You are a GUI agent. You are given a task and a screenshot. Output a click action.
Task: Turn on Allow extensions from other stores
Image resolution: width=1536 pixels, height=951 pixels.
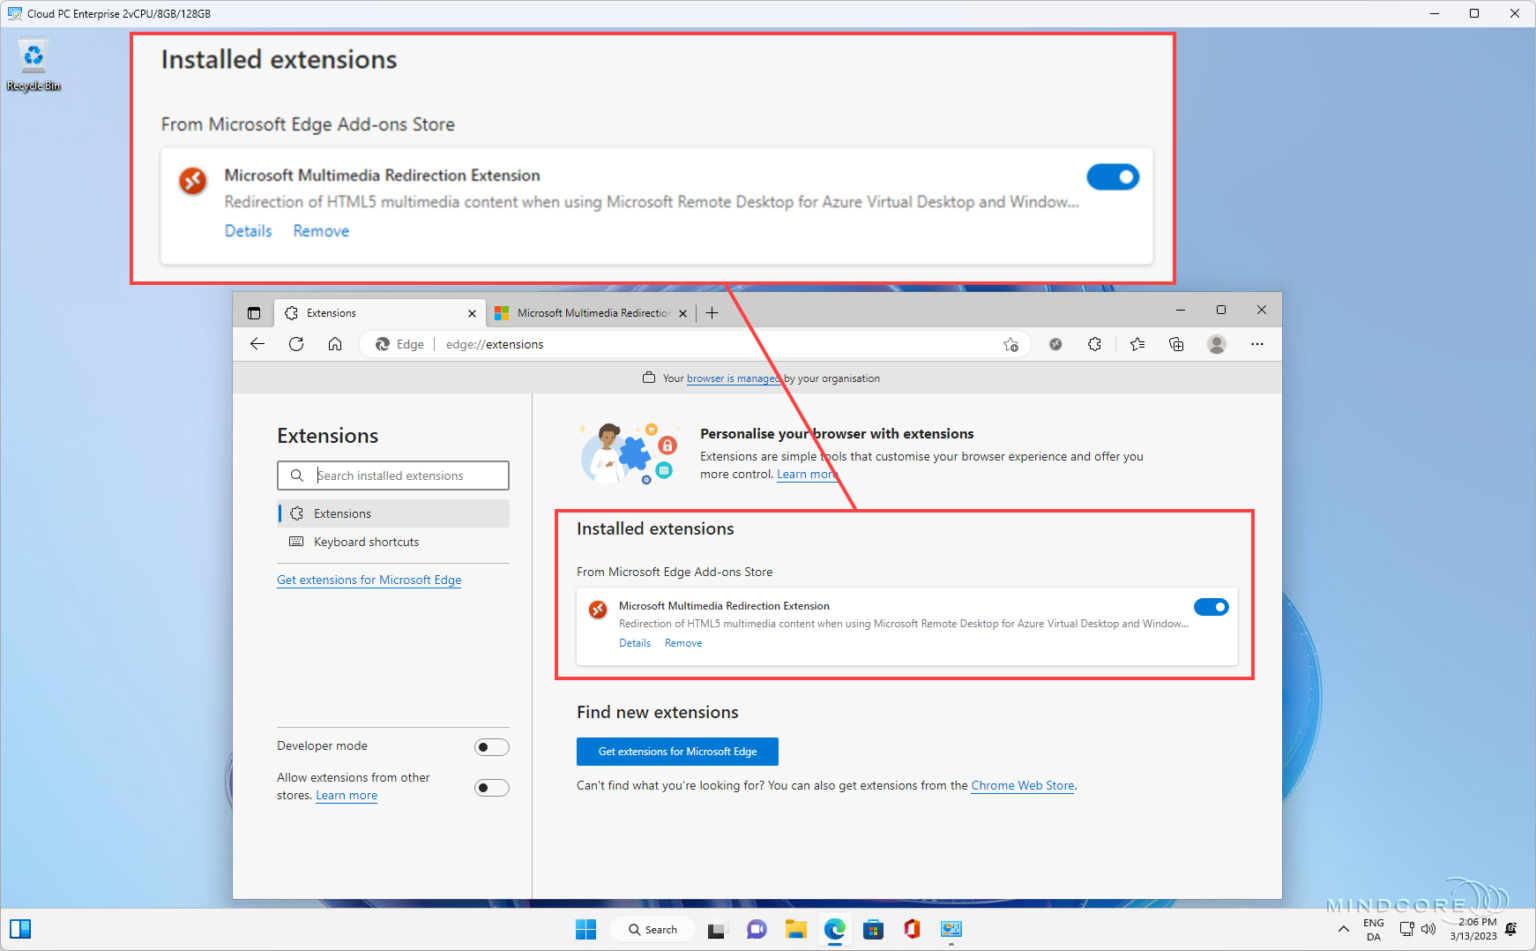pyautogui.click(x=491, y=787)
